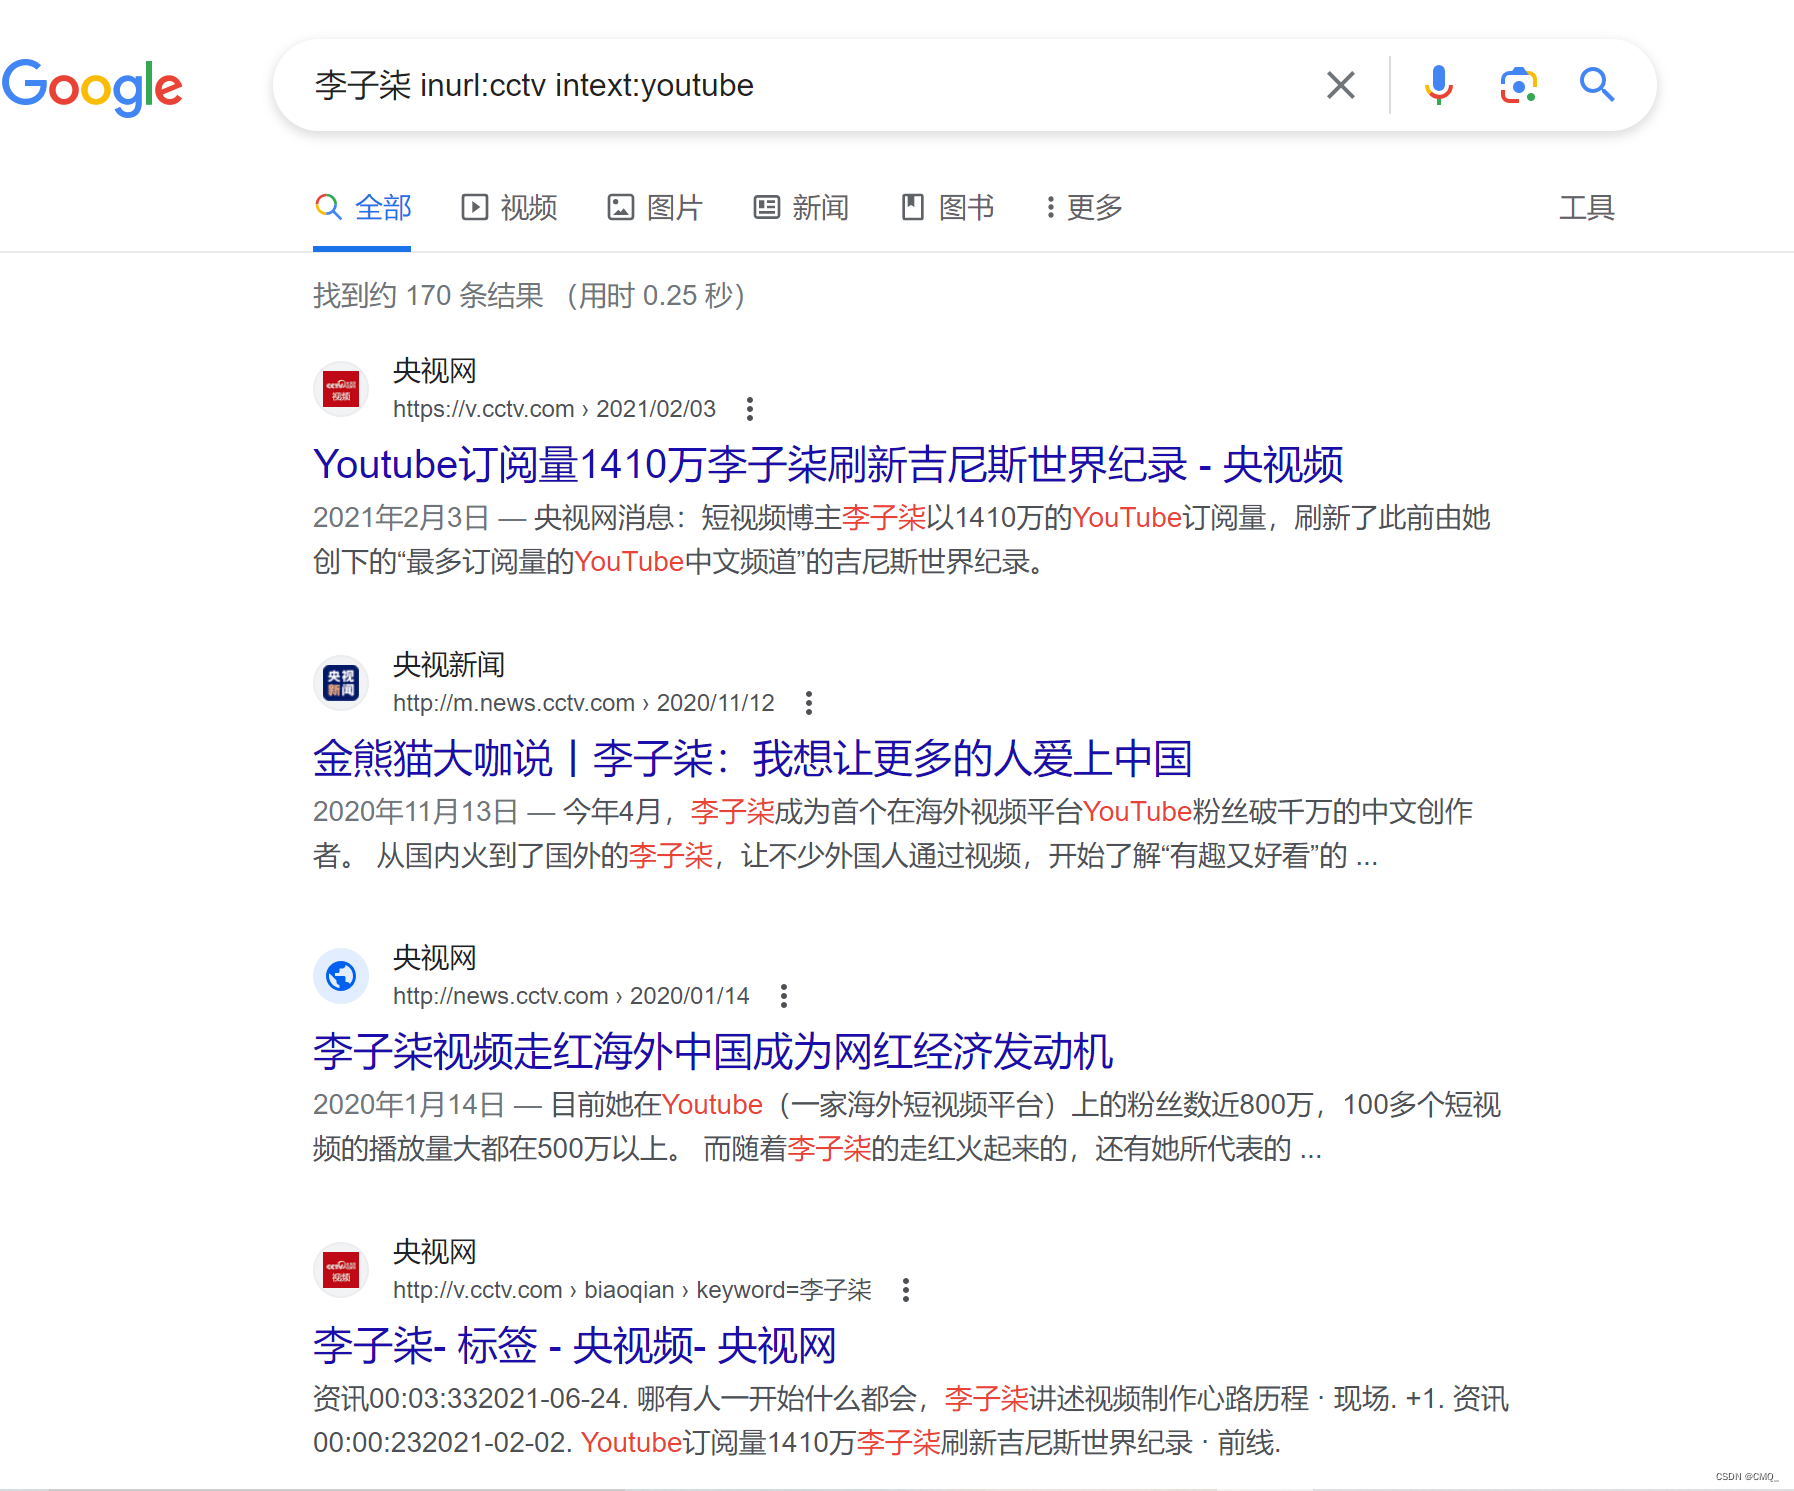This screenshot has width=1794, height=1491.
Task: Click the result count text 找到约 170 条结果
Action: (x=428, y=296)
